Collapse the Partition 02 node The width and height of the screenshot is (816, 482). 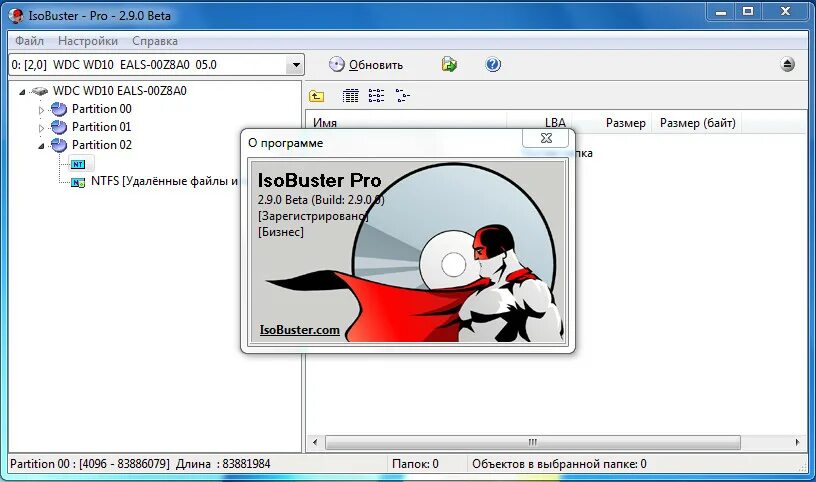tap(41, 146)
